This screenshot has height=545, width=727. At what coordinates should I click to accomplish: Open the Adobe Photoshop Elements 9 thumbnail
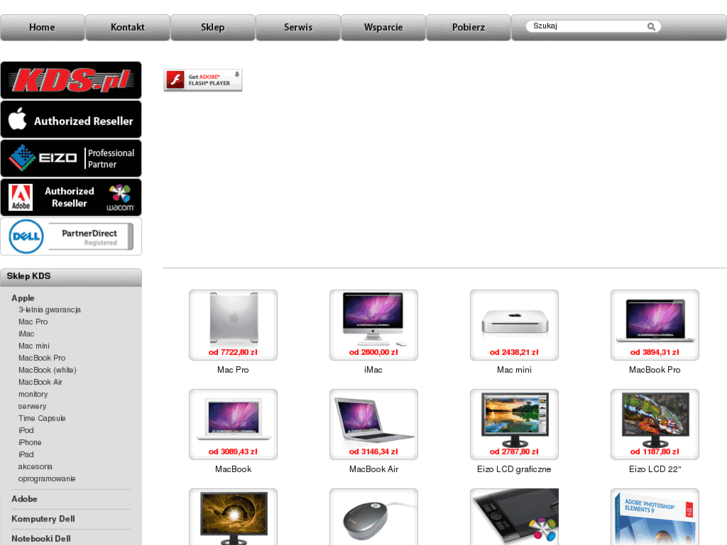click(655, 517)
